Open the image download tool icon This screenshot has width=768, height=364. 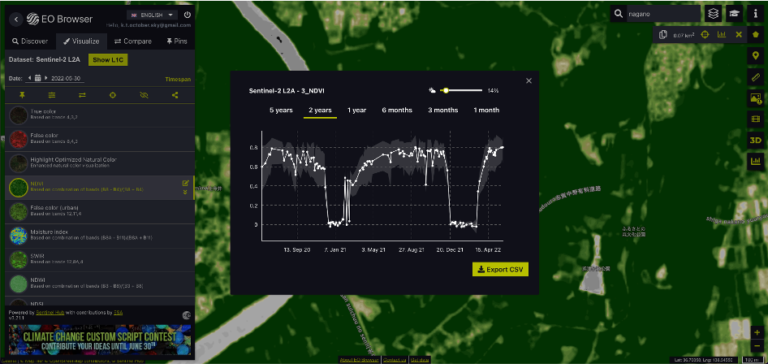tap(755, 98)
